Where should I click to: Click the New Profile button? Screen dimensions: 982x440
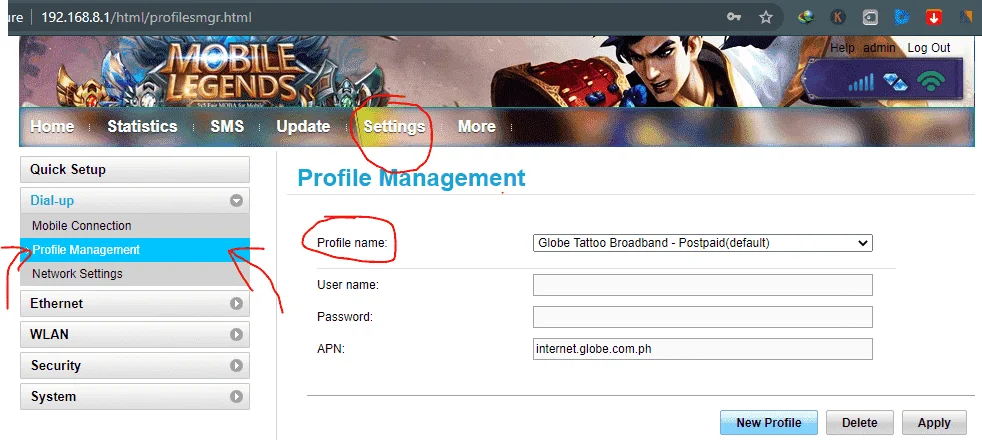[769, 422]
